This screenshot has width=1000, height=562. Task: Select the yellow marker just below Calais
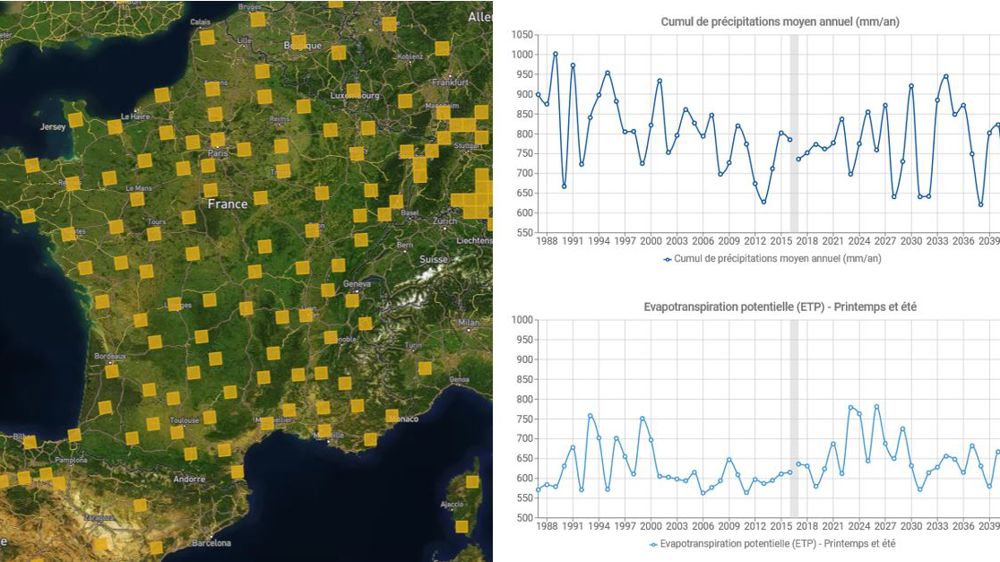click(207, 38)
